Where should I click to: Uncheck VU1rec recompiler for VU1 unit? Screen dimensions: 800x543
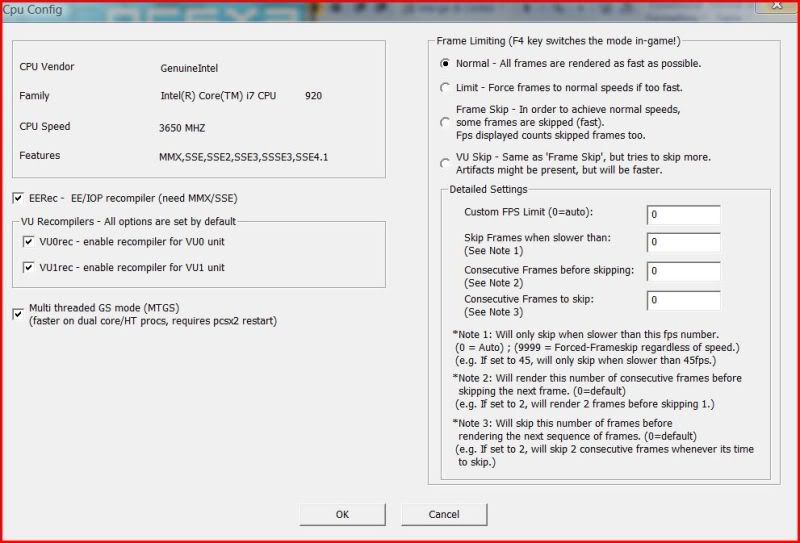(29, 267)
